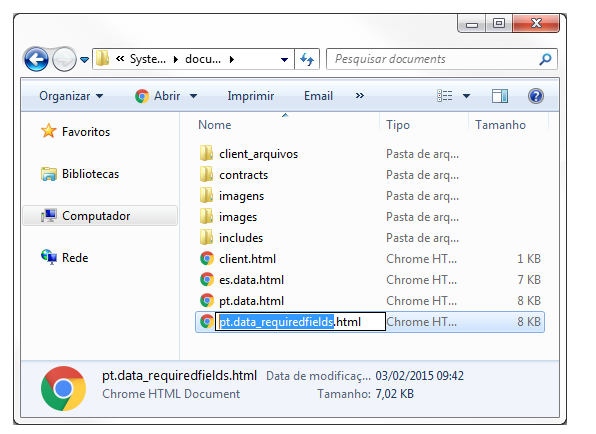This screenshot has height=434, width=596.
Task: Select Rede in the navigation pane
Action: (65, 257)
